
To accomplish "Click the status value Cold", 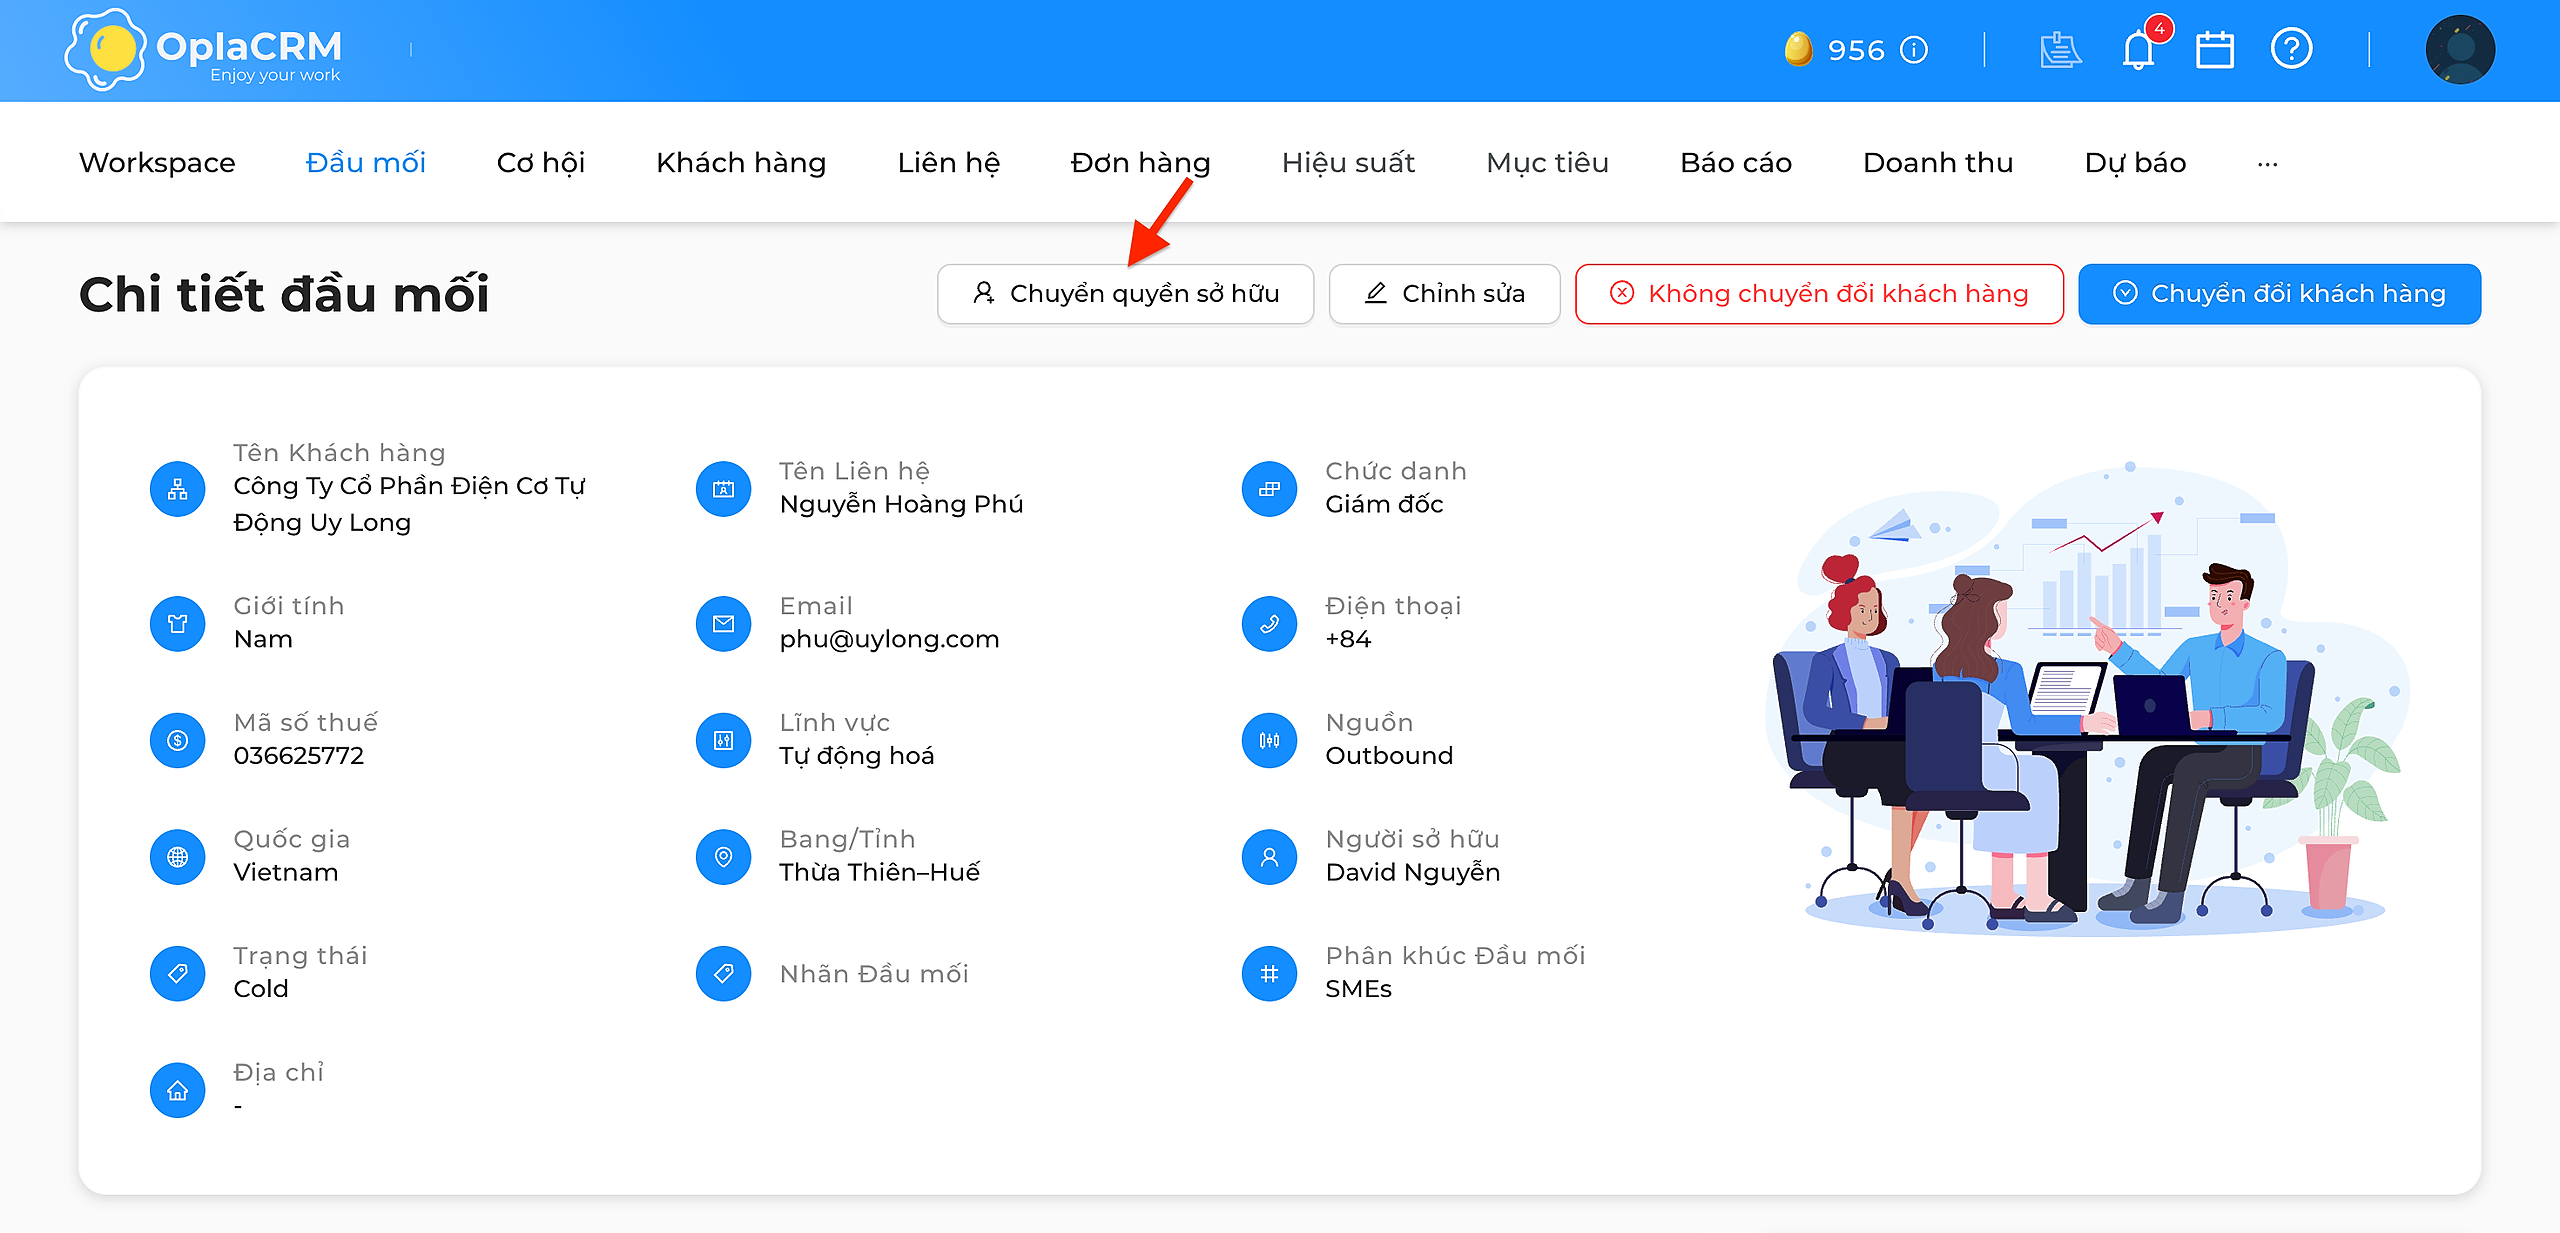I will point(260,988).
